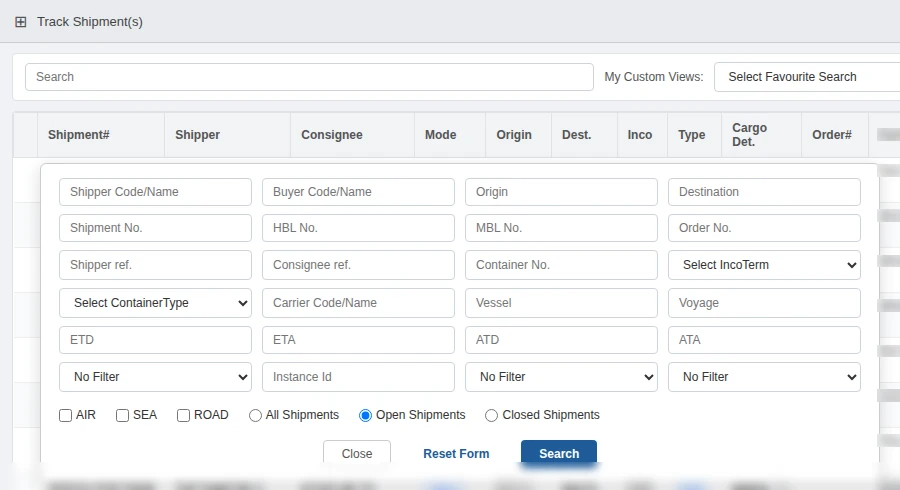This screenshot has height=490, width=900.
Task: Focus the Destination filter field
Action: point(764,192)
